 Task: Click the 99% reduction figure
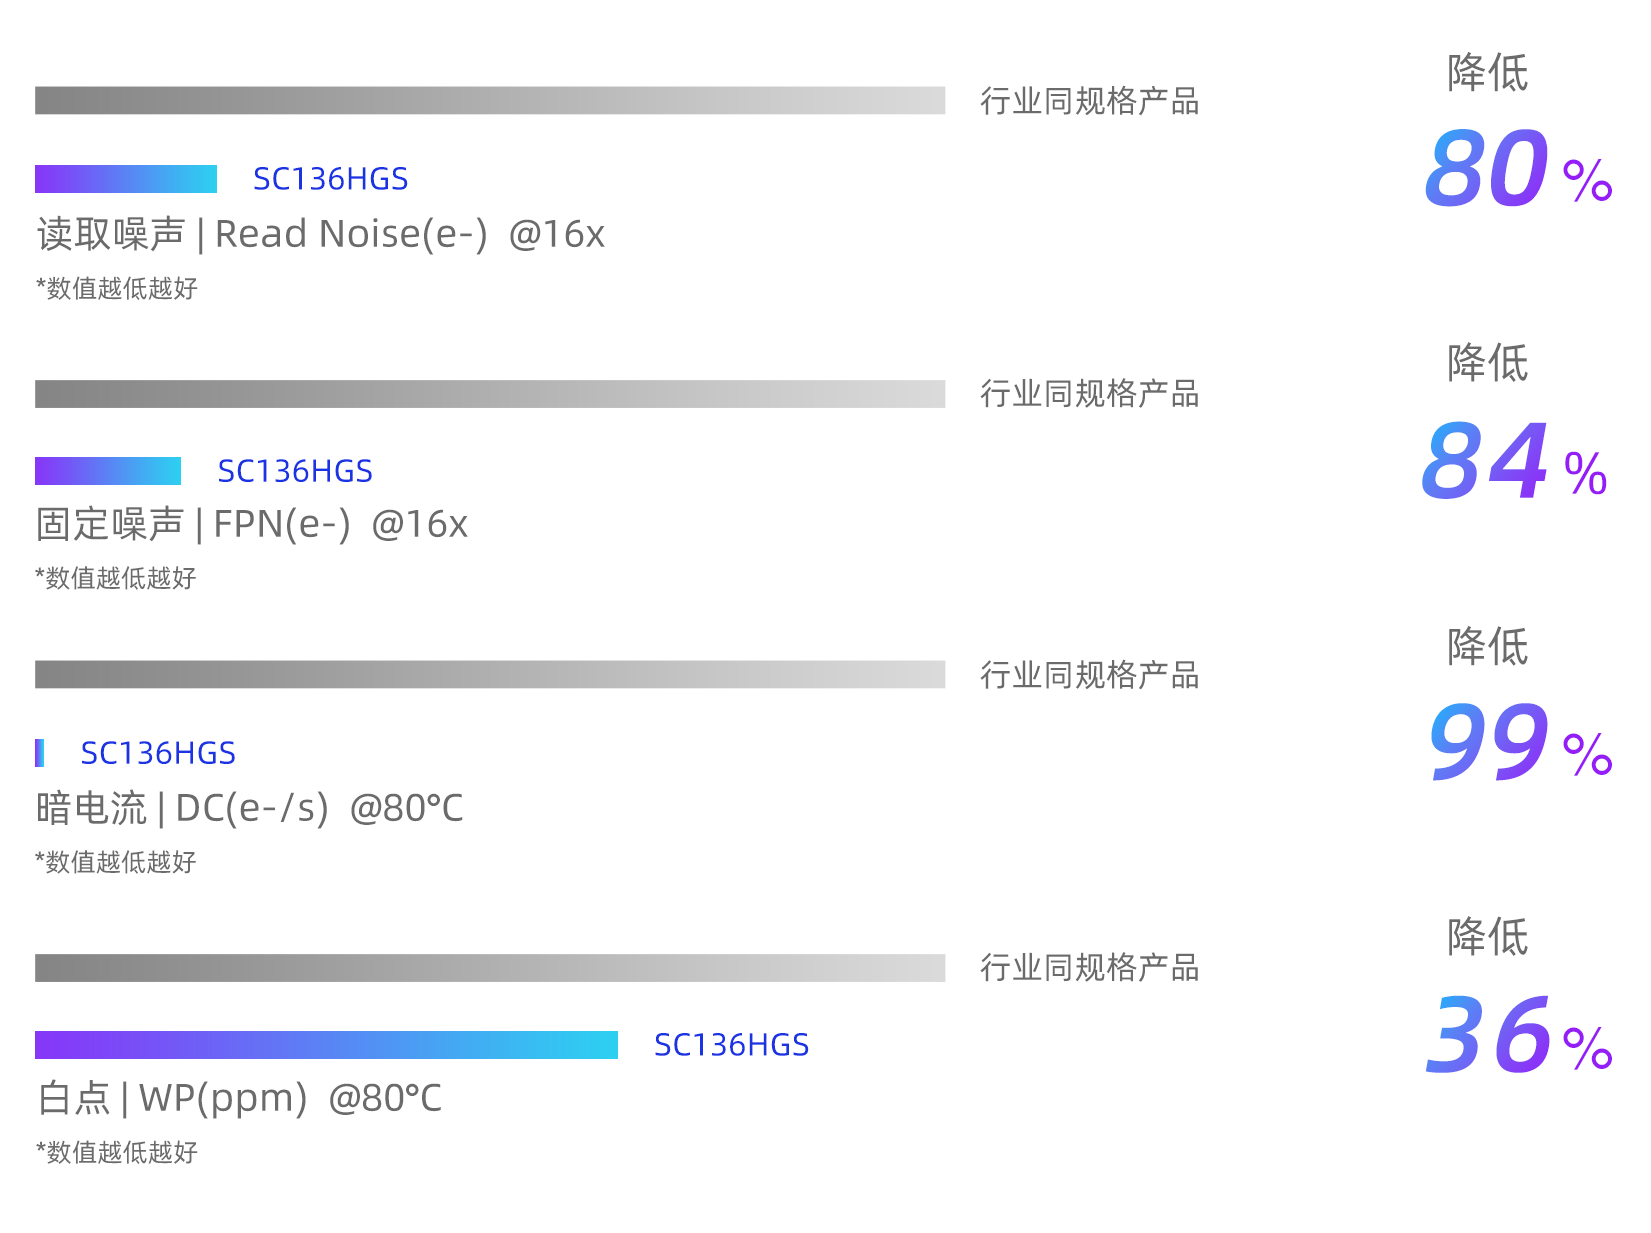pos(1518,744)
